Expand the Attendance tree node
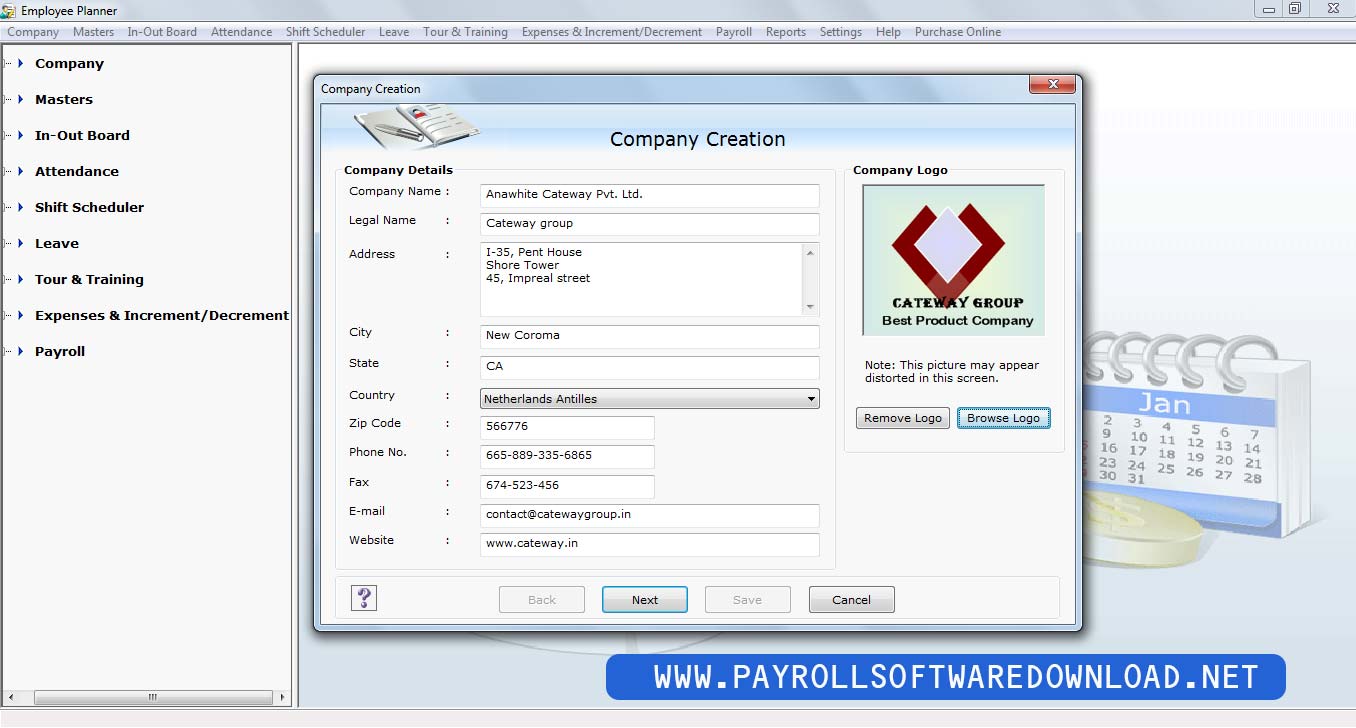The height and width of the screenshot is (728, 1356). click(x=20, y=171)
